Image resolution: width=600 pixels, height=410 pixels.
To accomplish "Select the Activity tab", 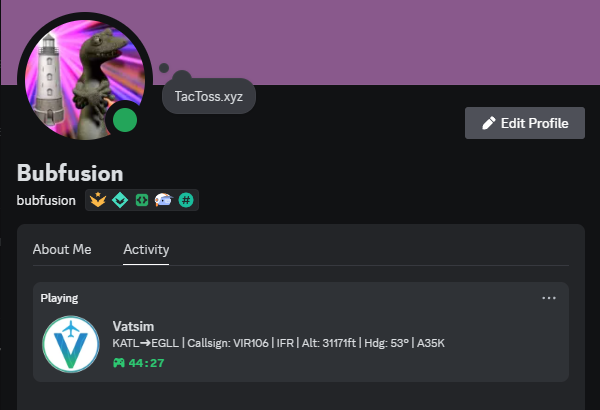I will coord(146,249).
